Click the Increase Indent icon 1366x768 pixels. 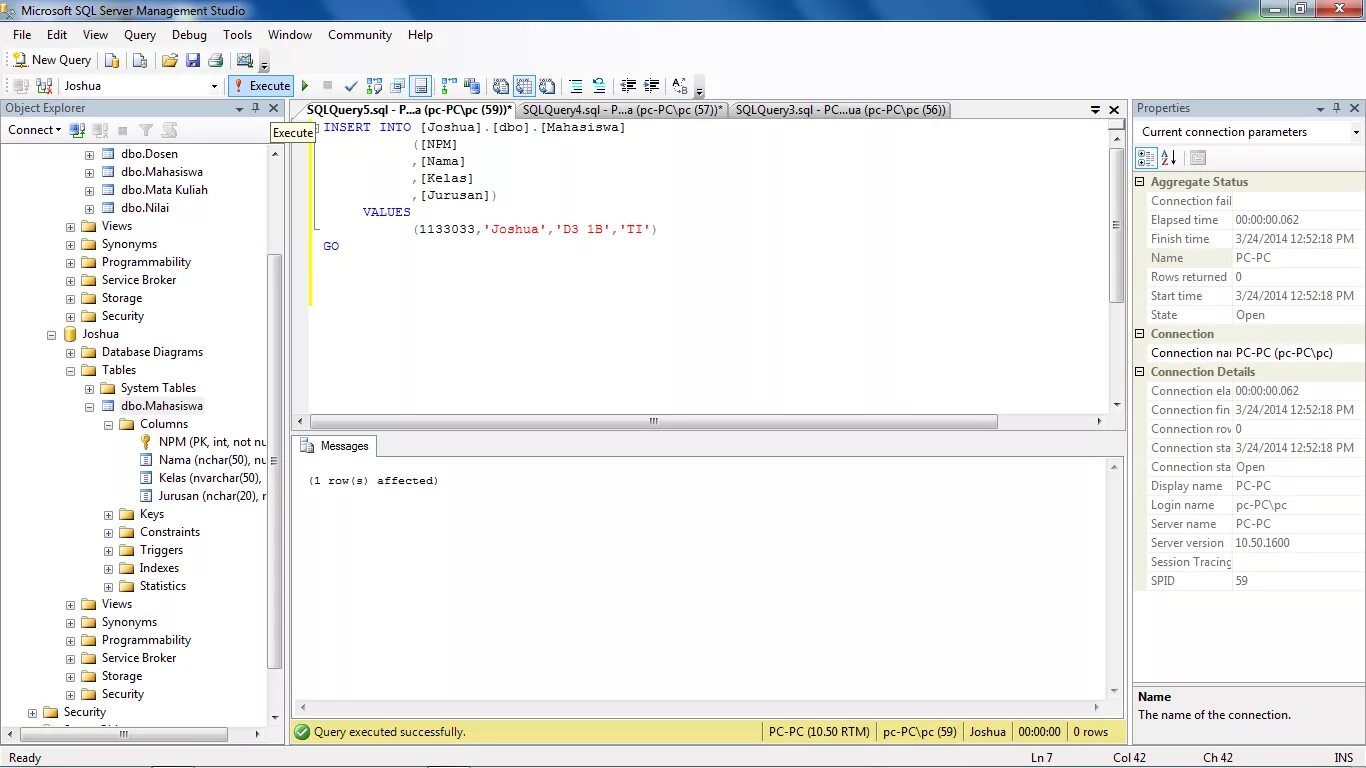coord(651,86)
